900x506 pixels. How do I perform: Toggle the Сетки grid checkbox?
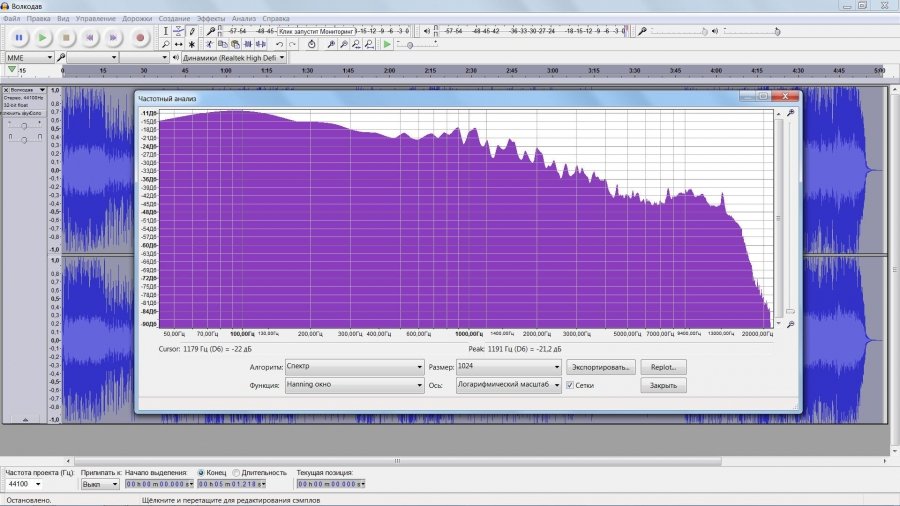(570, 385)
